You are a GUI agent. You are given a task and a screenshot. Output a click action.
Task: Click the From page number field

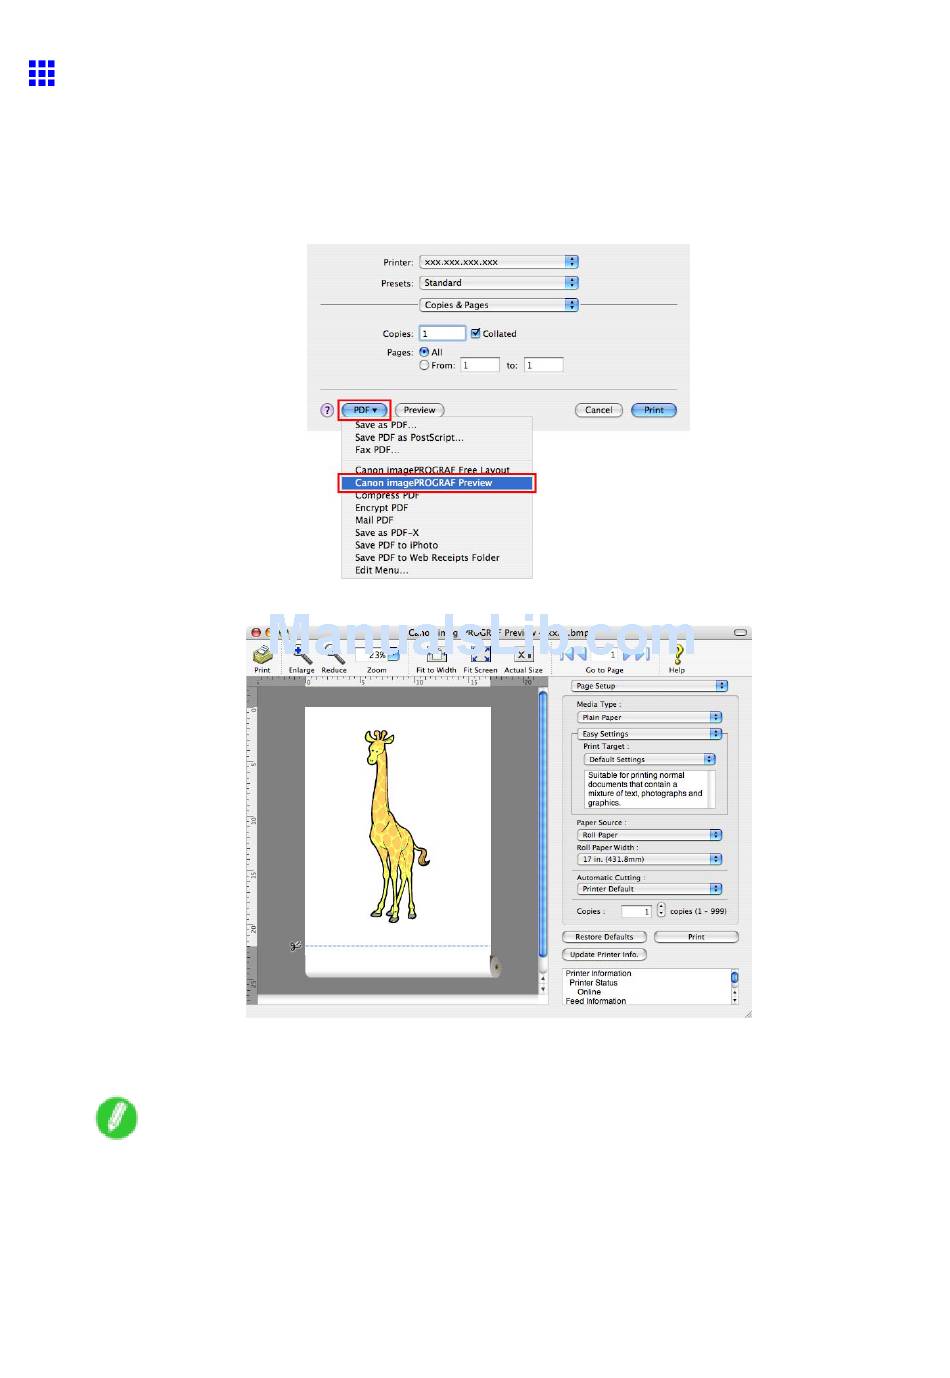click(480, 365)
